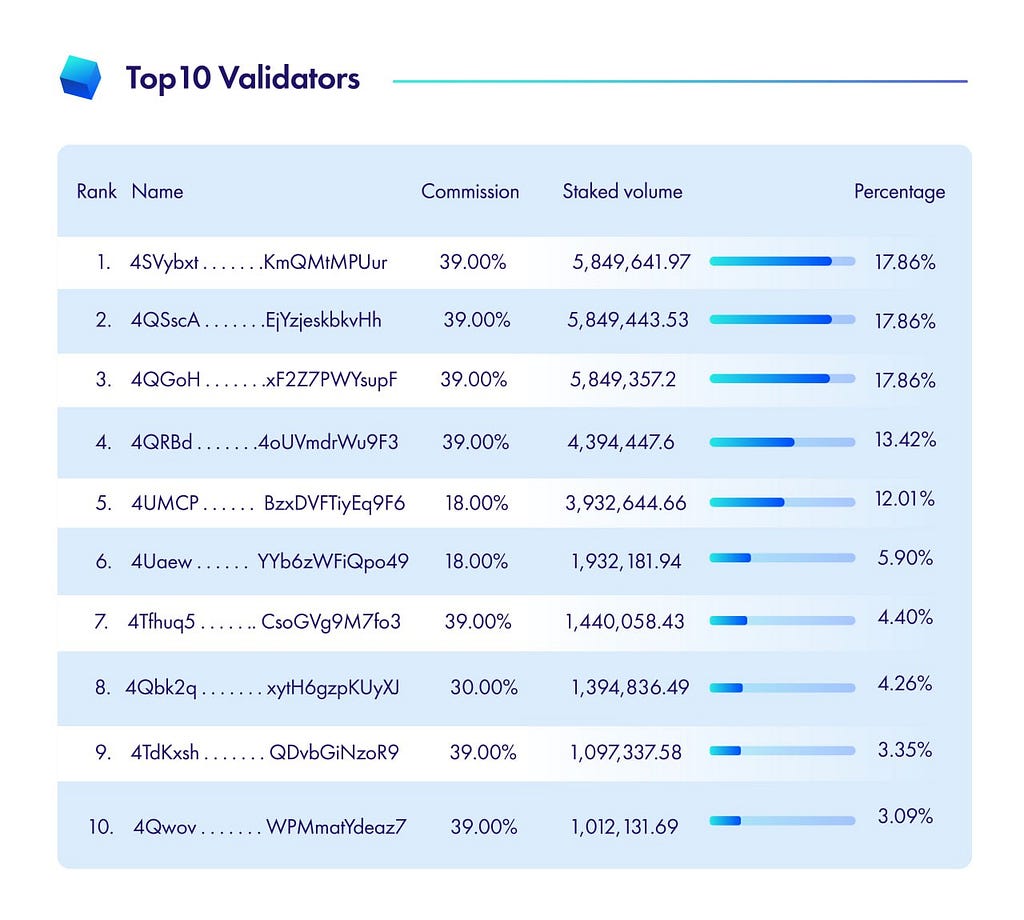Open validator 4SVybxt...KmQMtMPUur

(x=259, y=262)
